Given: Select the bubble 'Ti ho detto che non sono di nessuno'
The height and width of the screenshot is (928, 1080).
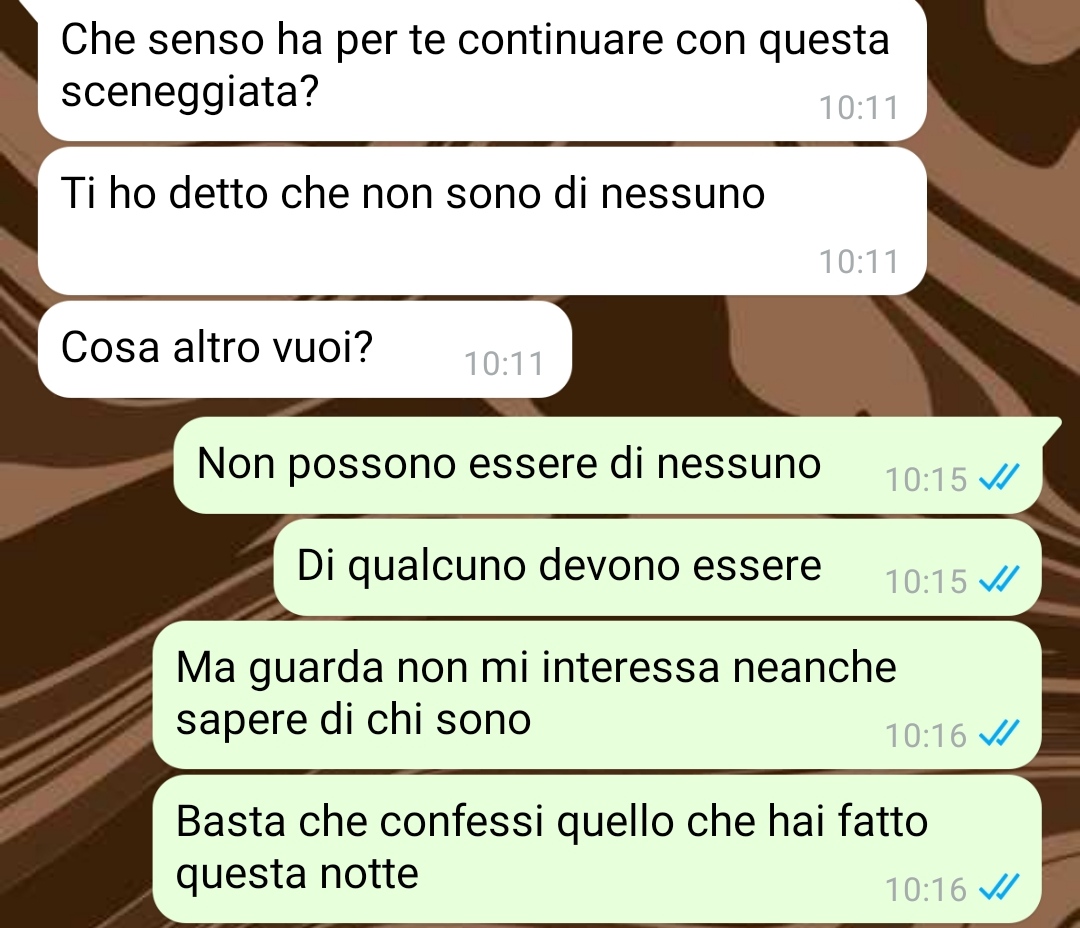Looking at the screenshot, I should 482,221.
